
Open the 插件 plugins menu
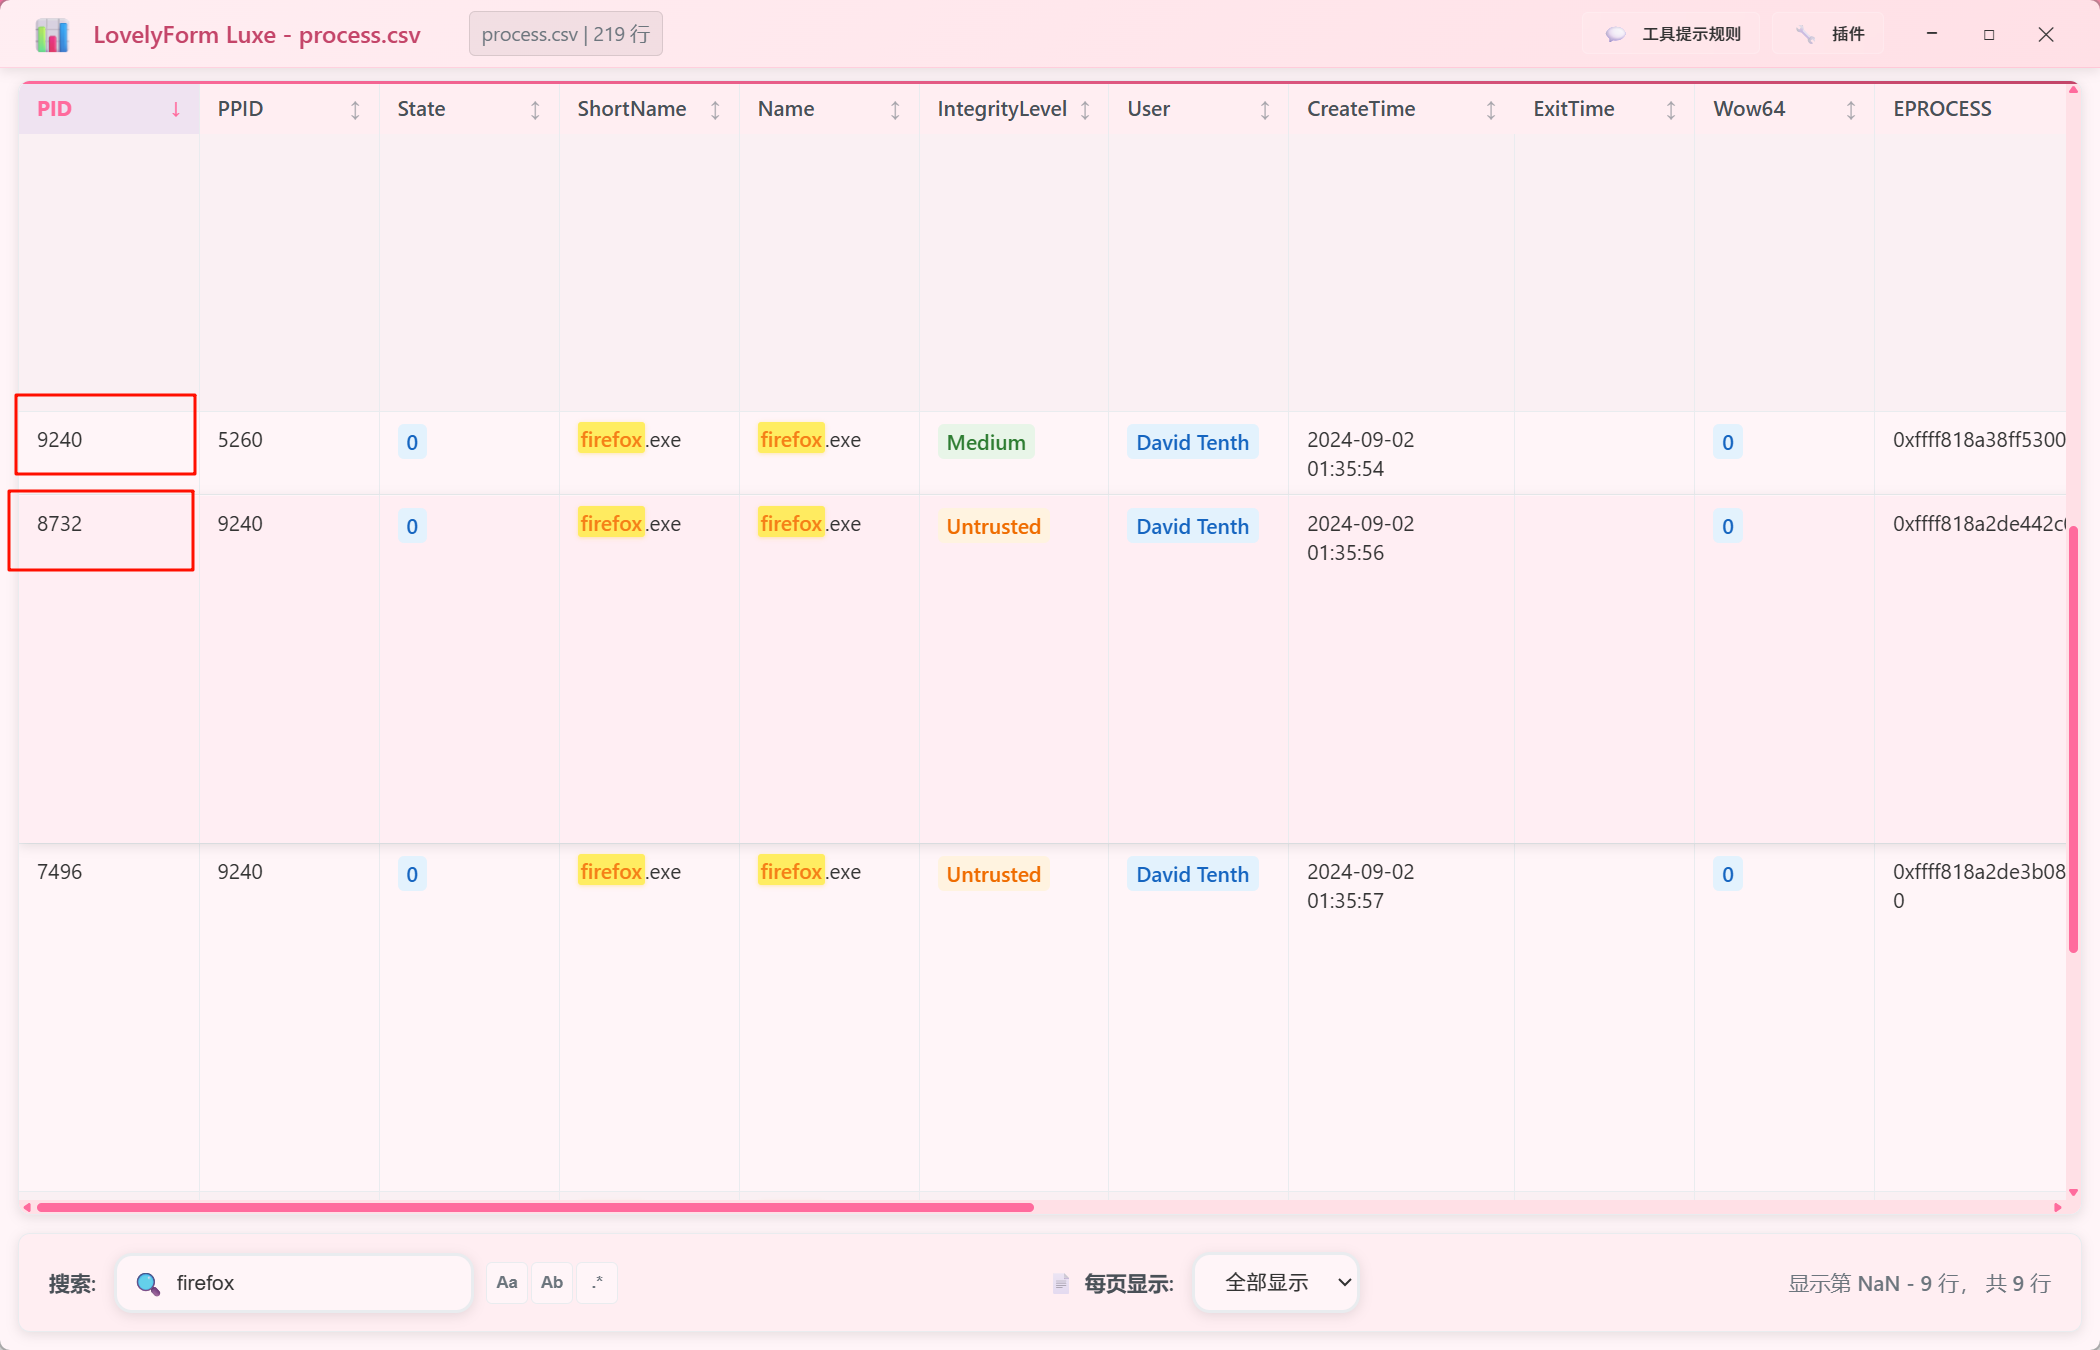(1831, 34)
